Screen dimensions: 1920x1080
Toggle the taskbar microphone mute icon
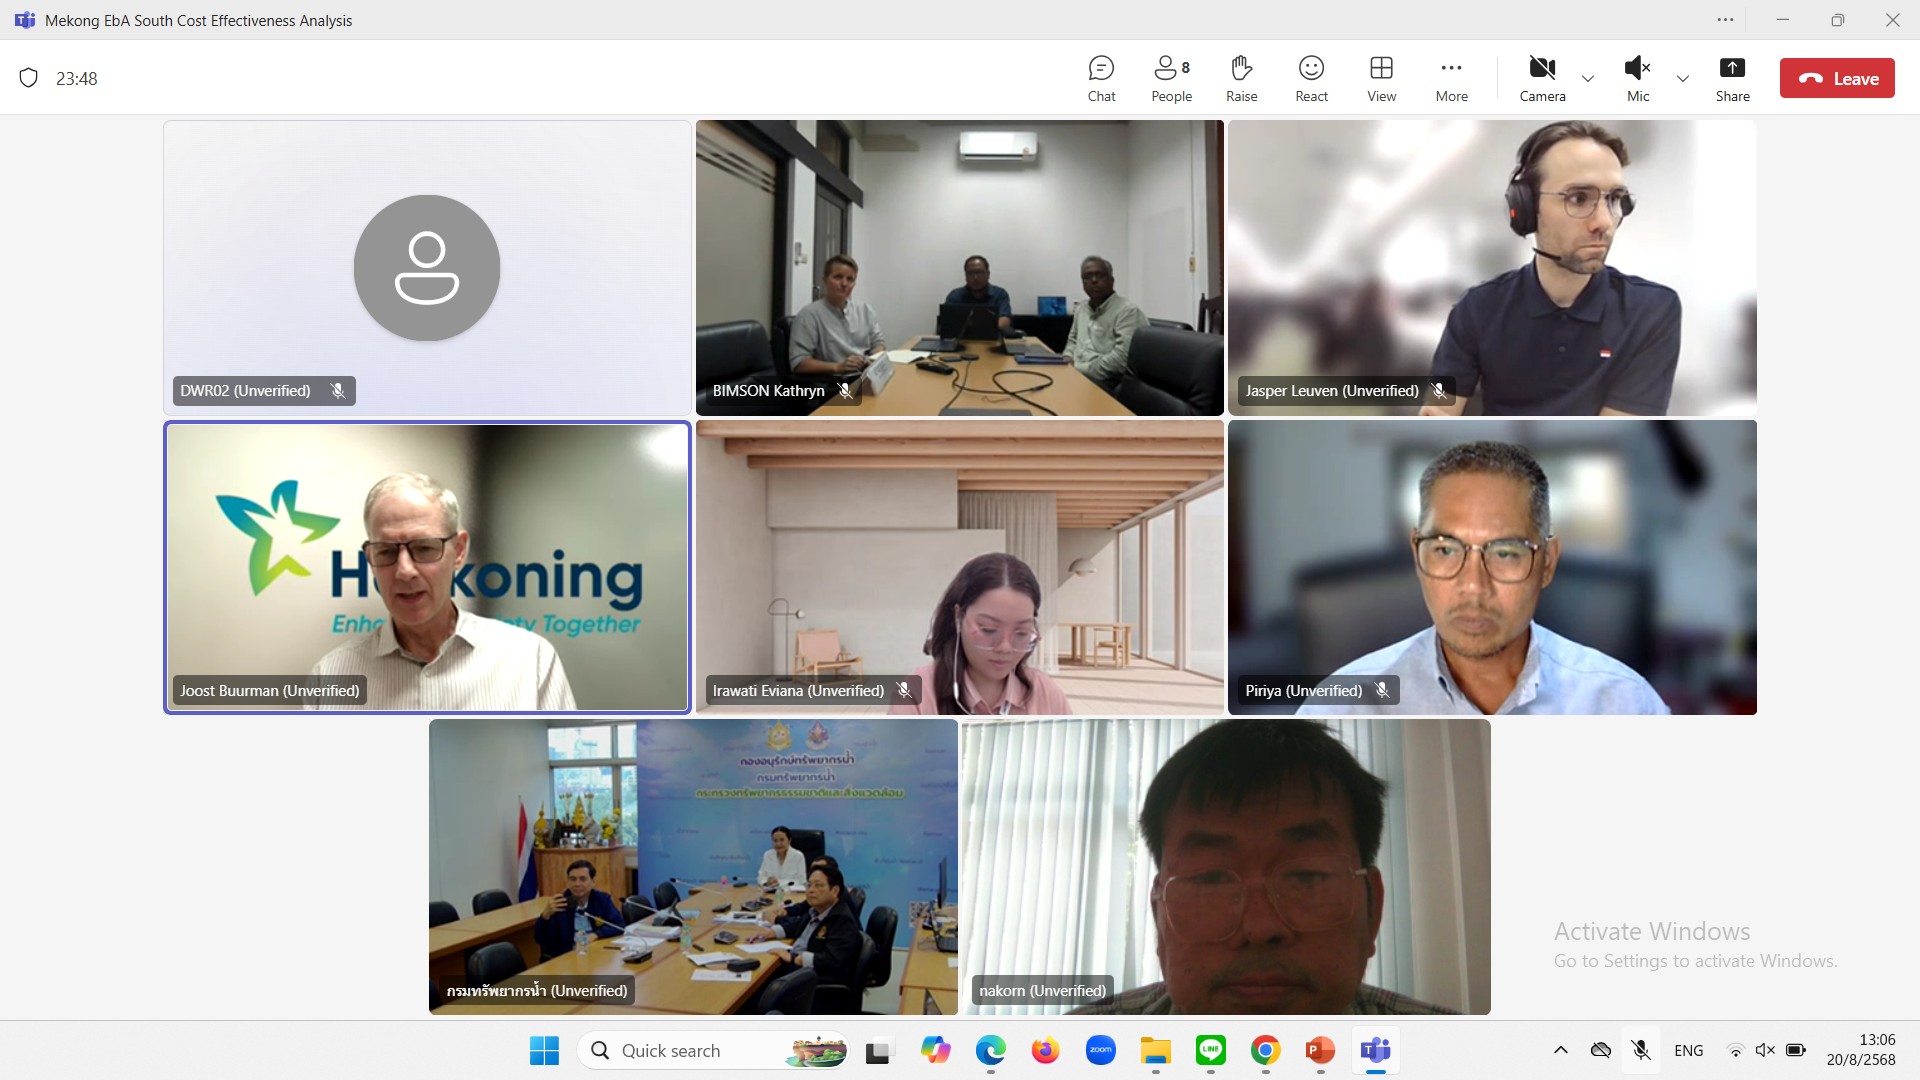[x=1641, y=1050]
